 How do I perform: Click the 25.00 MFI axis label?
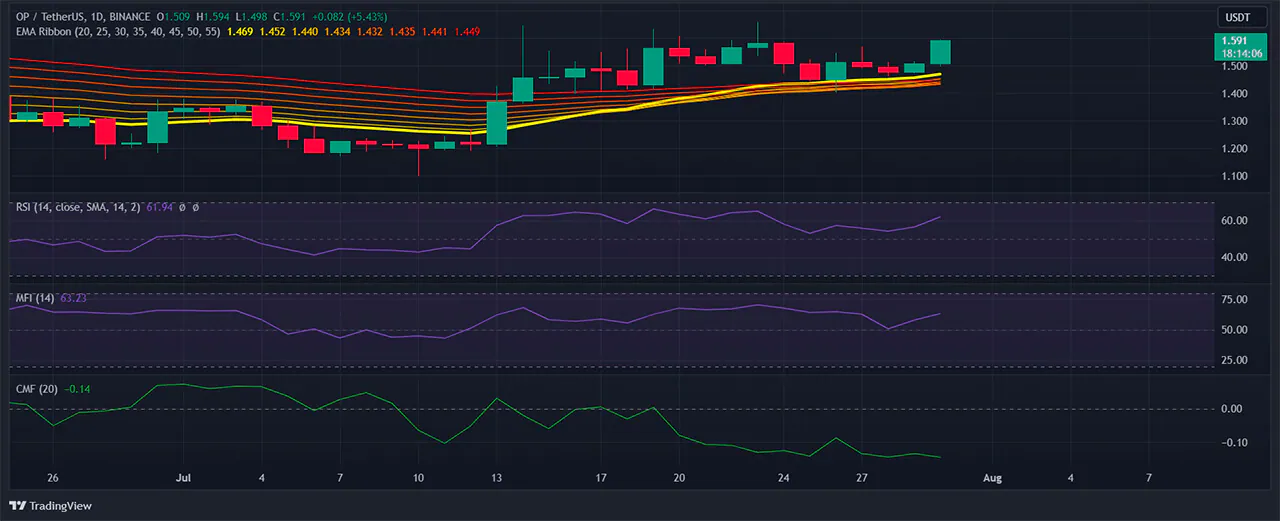pyautogui.click(x=1233, y=360)
